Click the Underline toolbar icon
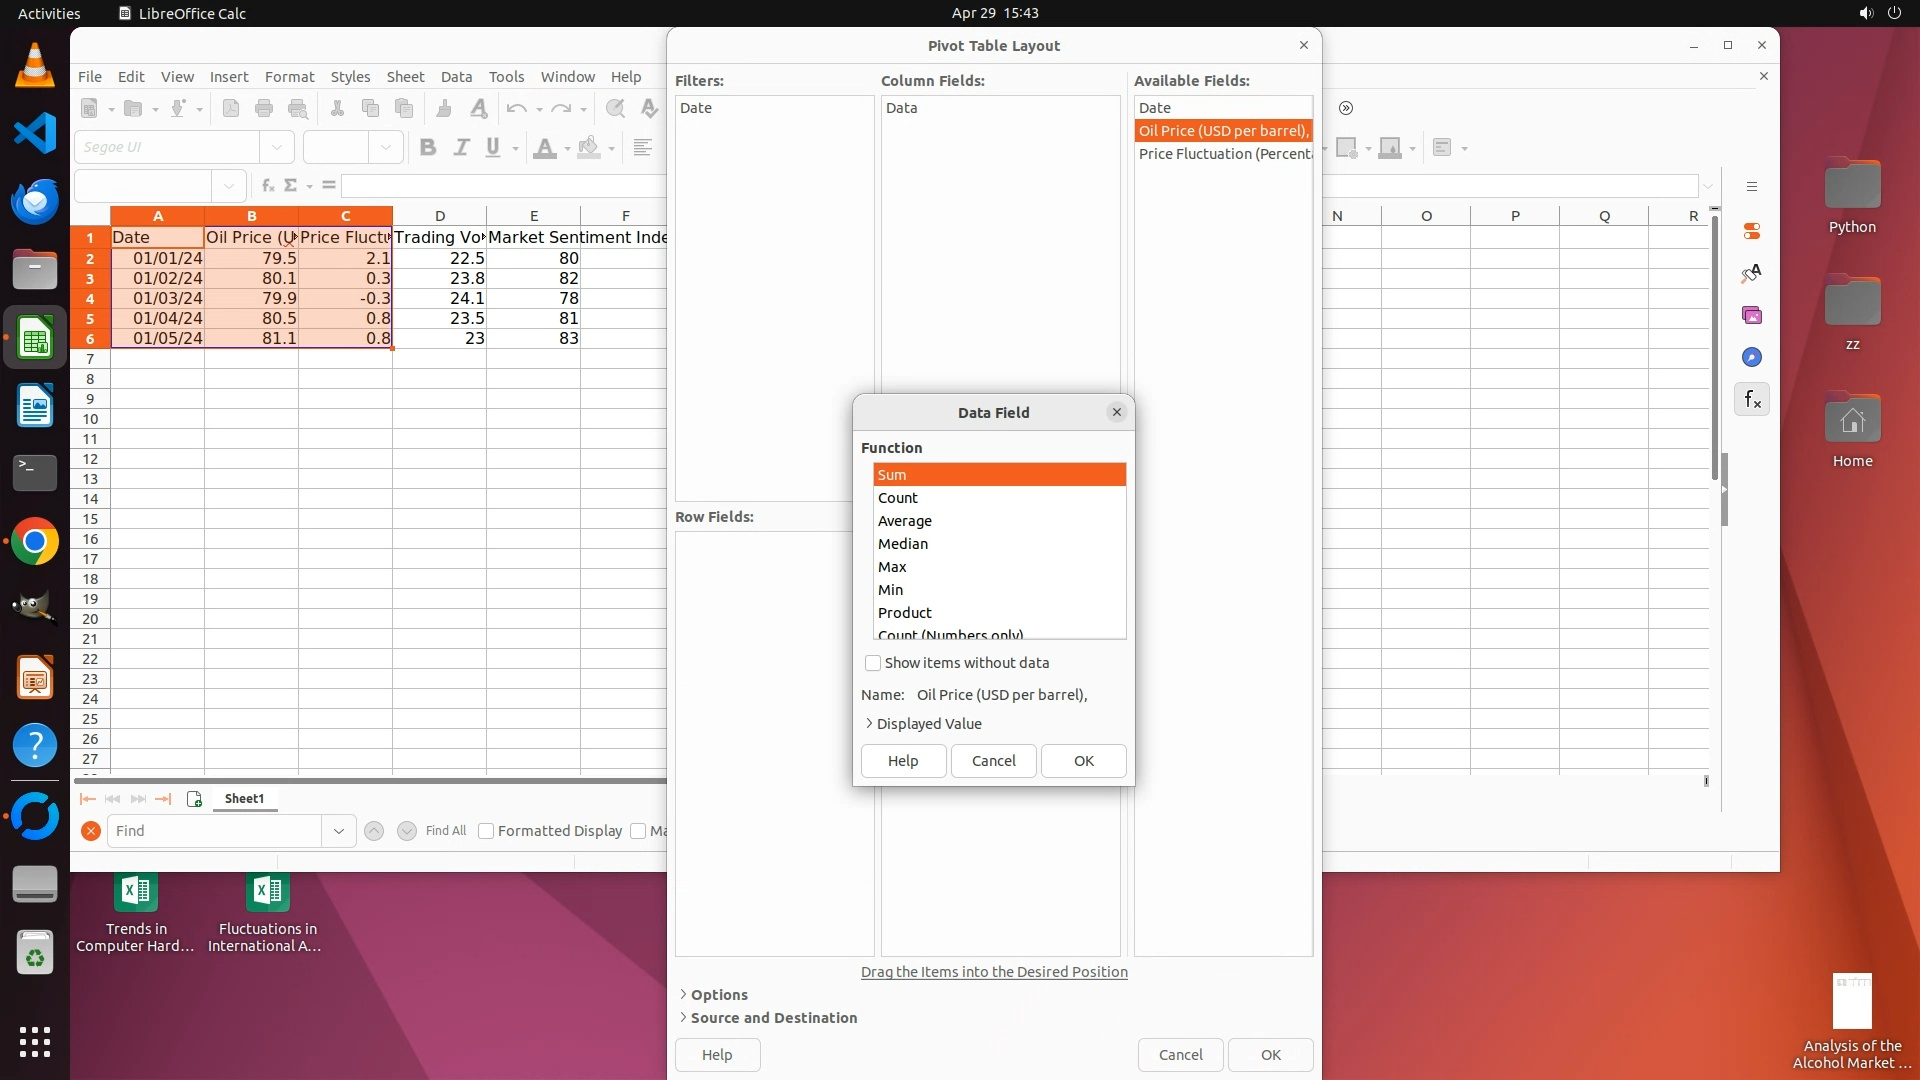Screen dimensions: 1920x1080 coord(492,148)
